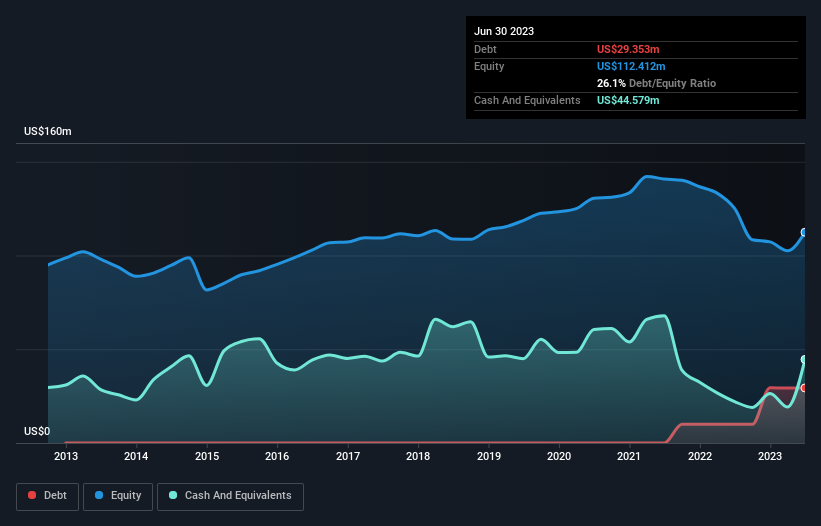Click the 2015 x-axis label
The width and height of the screenshot is (821, 526).
[x=207, y=456]
